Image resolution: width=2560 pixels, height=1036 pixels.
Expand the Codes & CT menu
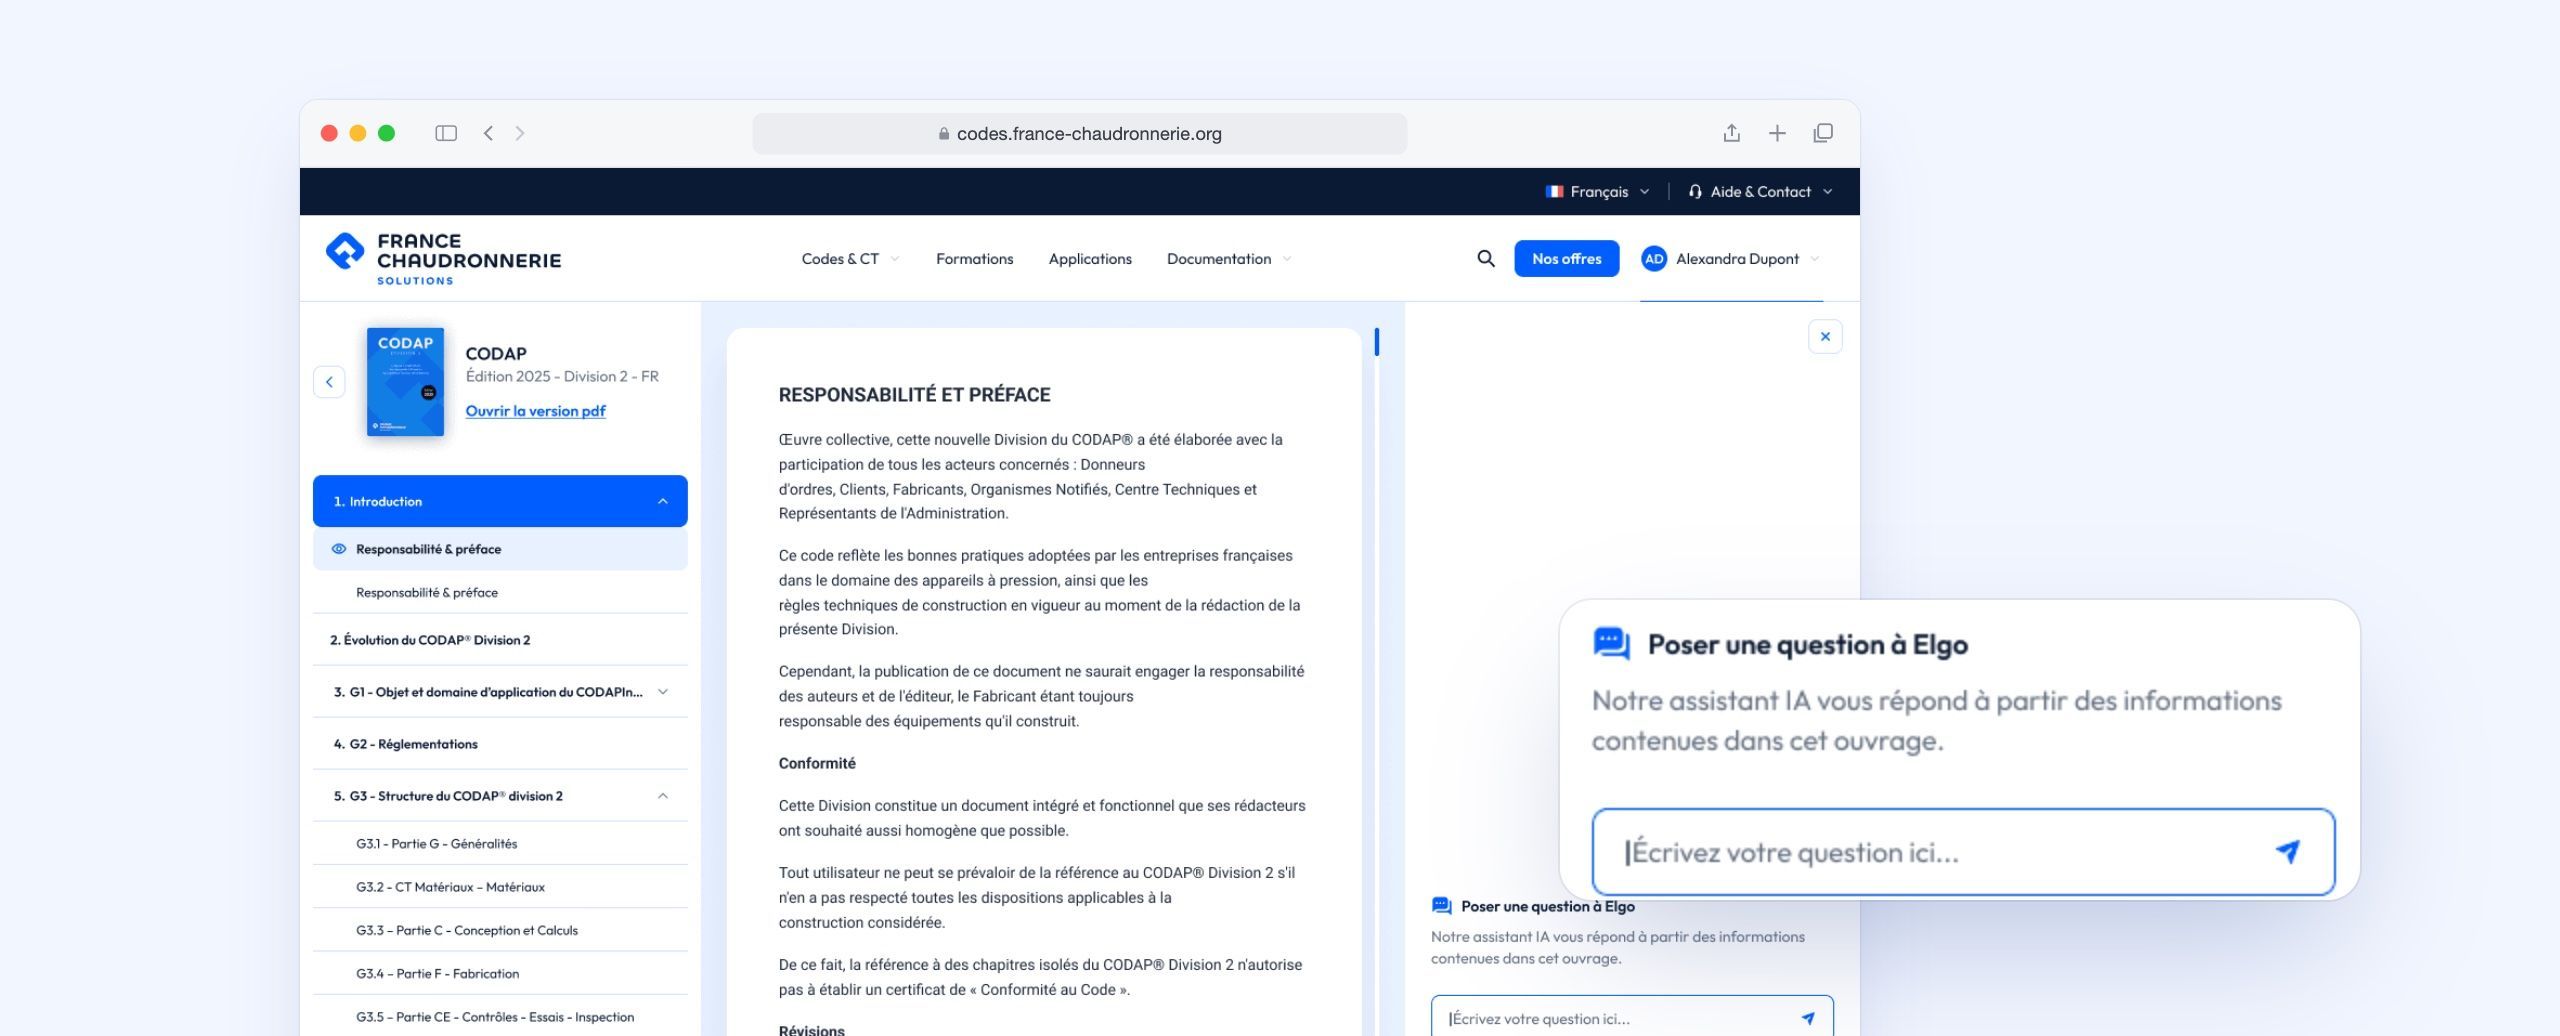(850, 259)
